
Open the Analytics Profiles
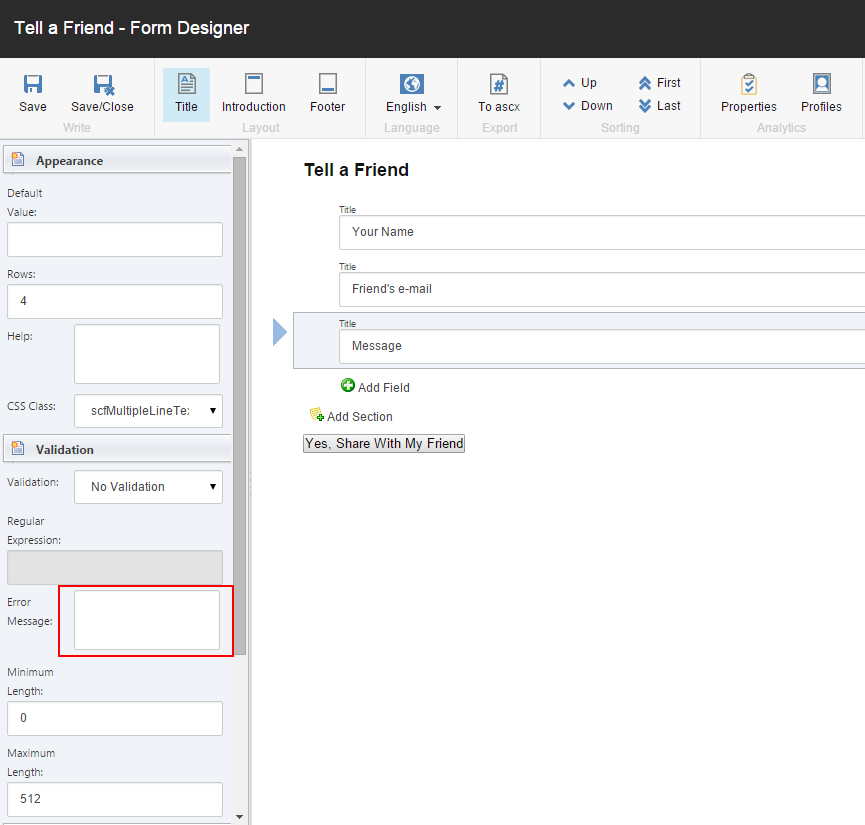(820, 95)
